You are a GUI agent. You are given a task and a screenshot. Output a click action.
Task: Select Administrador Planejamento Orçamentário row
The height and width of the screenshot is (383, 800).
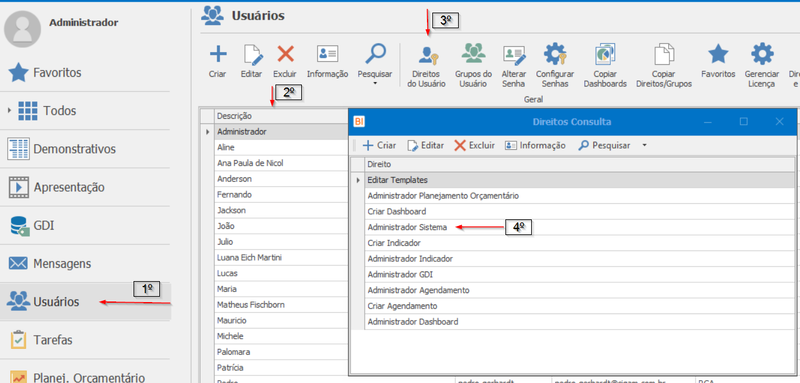click(580, 196)
